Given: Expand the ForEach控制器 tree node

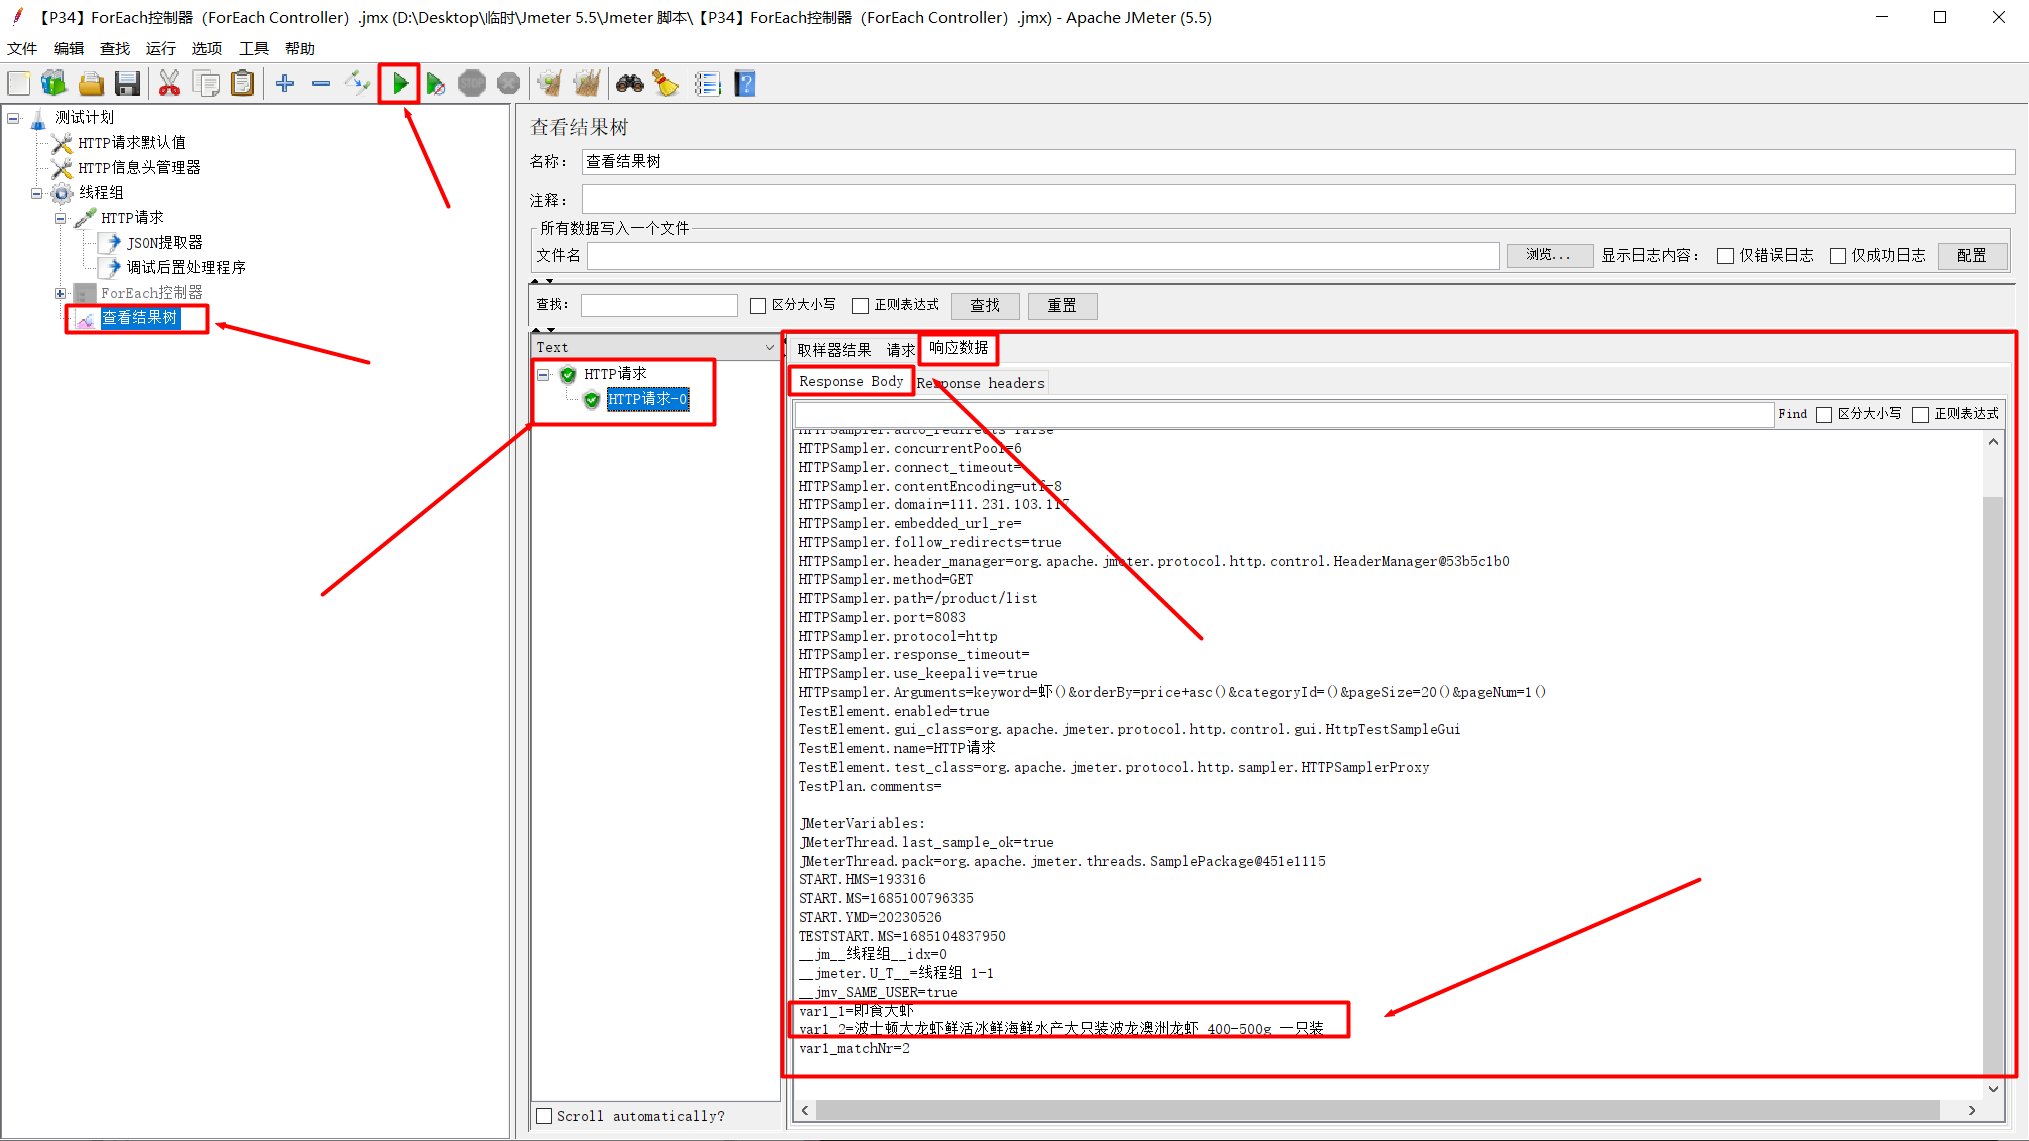Looking at the screenshot, I should pos(60,293).
